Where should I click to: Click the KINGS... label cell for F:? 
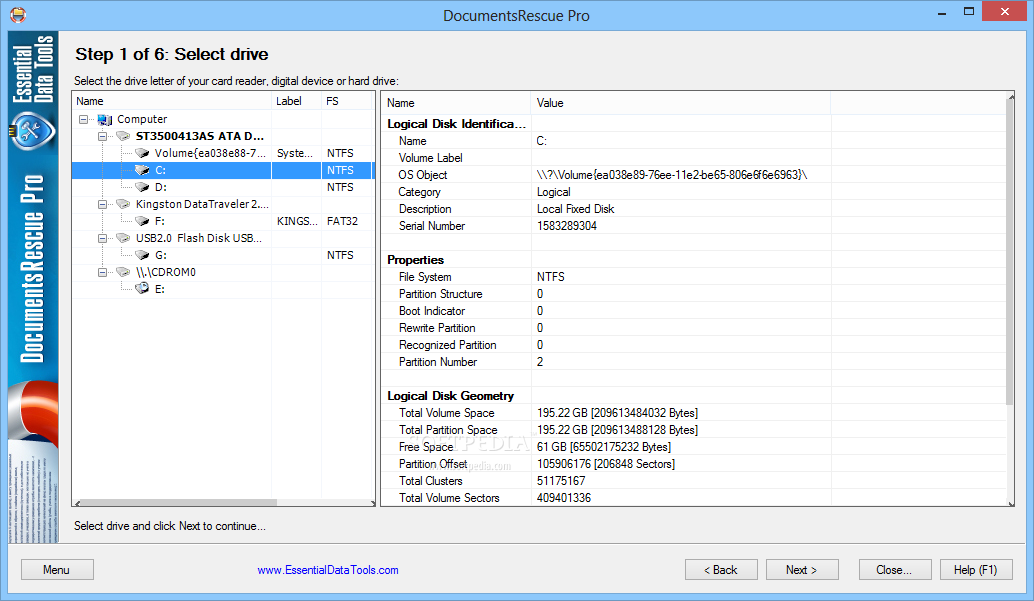tap(297, 221)
